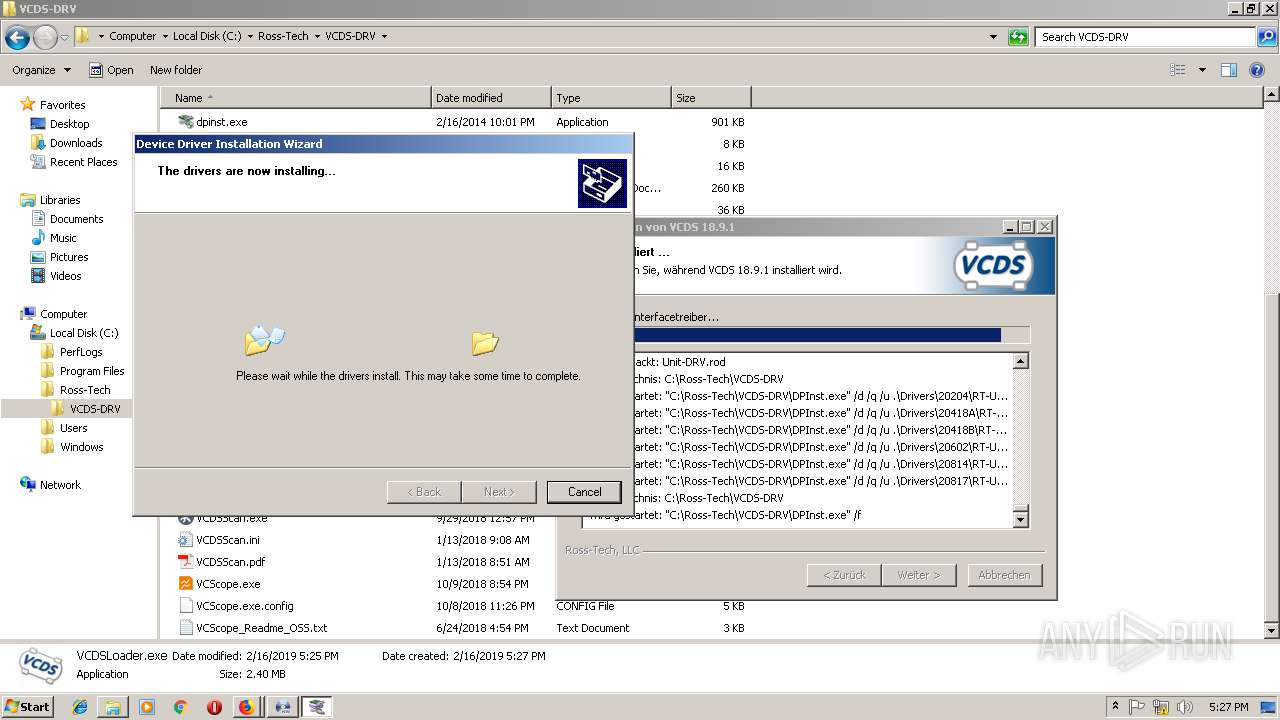Open the media player taskbar icon
The image size is (1280, 720).
[x=147, y=707]
